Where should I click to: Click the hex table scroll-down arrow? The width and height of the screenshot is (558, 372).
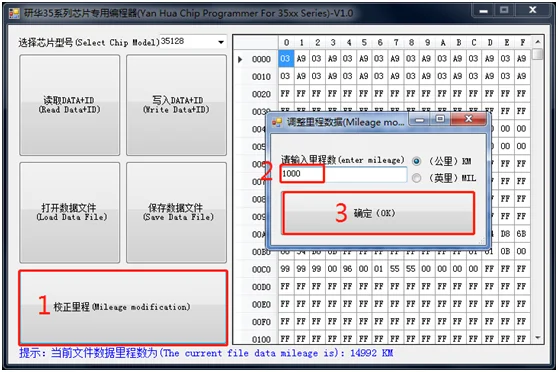[x=538, y=337]
